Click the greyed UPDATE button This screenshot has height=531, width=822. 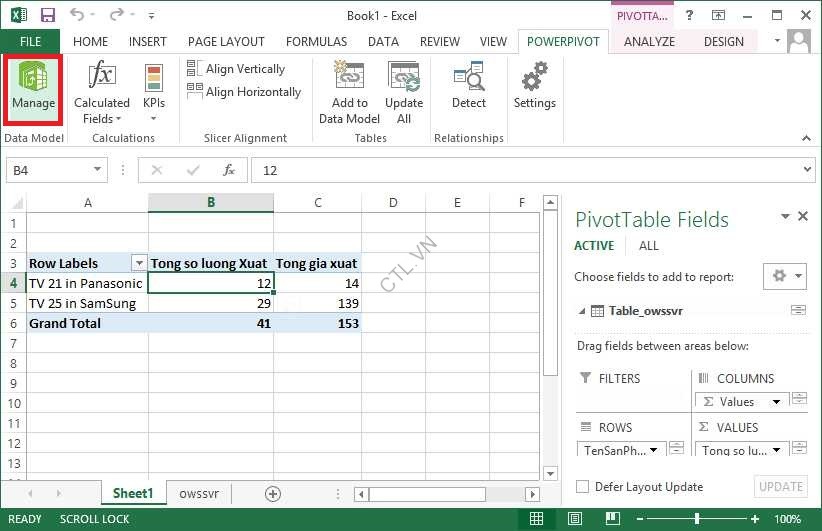click(x=780, y=487)
